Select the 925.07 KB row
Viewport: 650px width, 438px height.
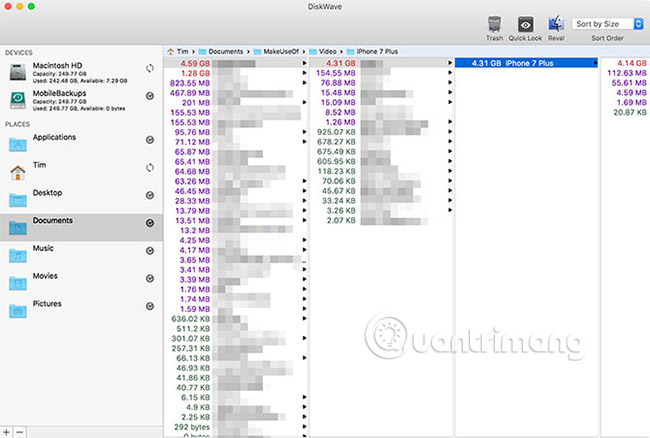pyautogui.click(x=381, y=132)
